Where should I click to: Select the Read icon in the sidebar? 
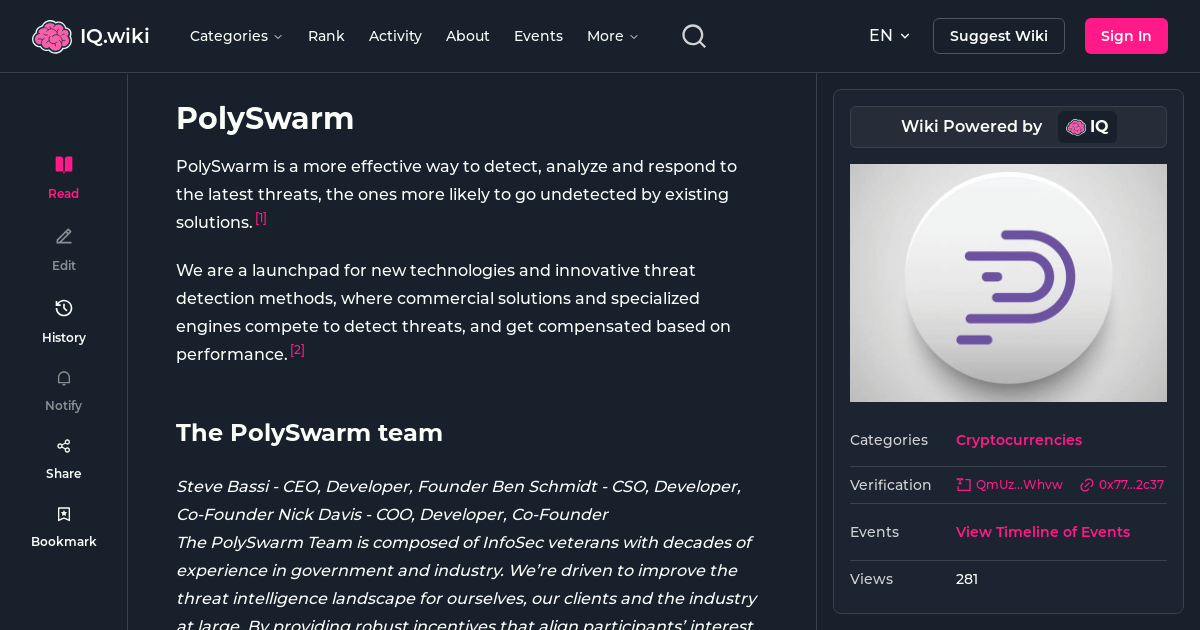pos(63,163)
